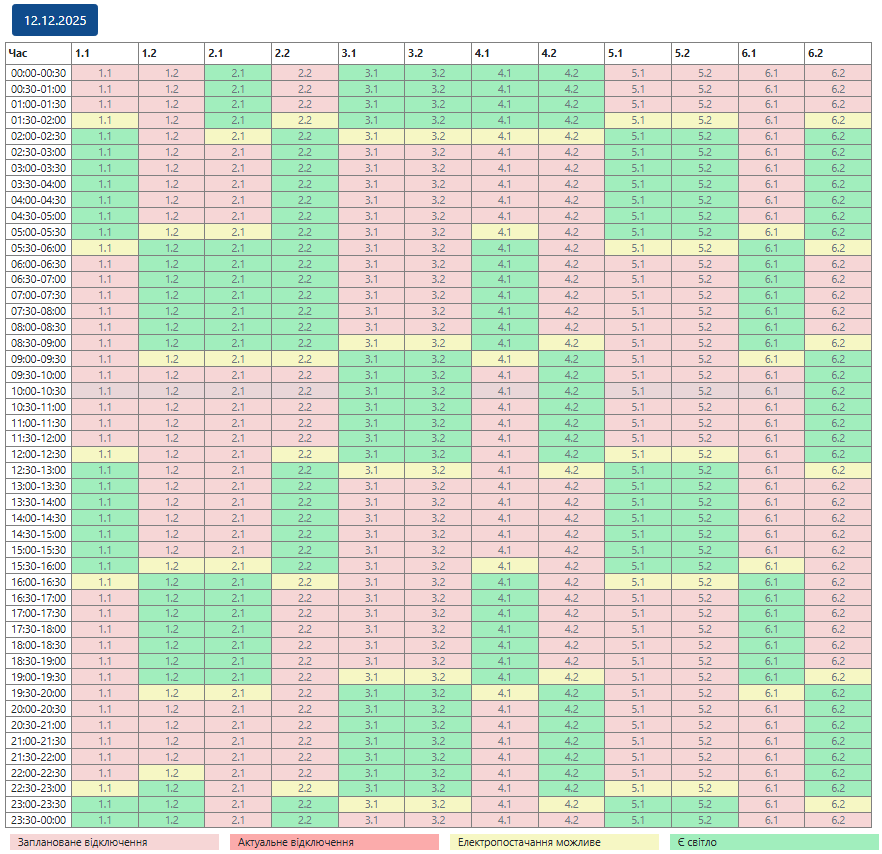Click the 2.1 cell in row 00:00-00:30
The width and height of the screenshot is (882, 854).
coord(238,72)
